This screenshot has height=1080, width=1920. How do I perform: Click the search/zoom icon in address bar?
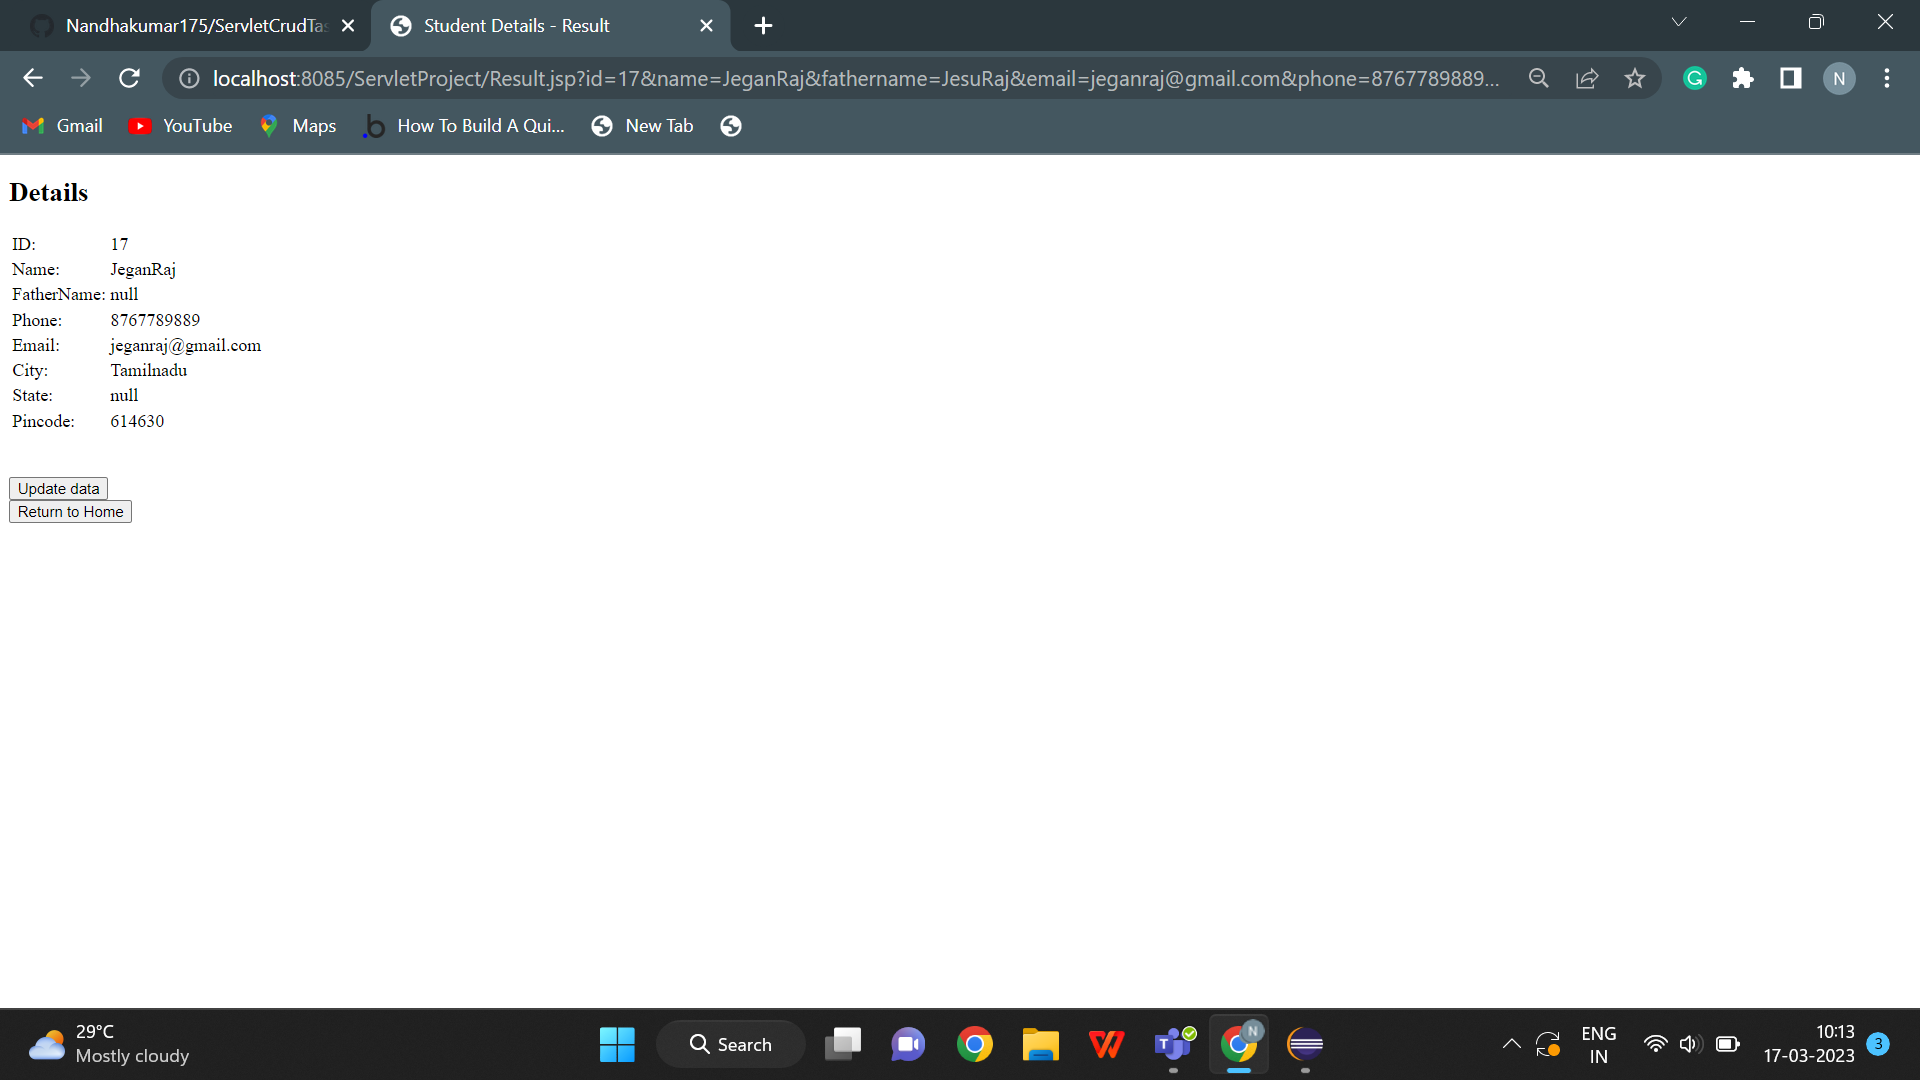[1539, 78]
